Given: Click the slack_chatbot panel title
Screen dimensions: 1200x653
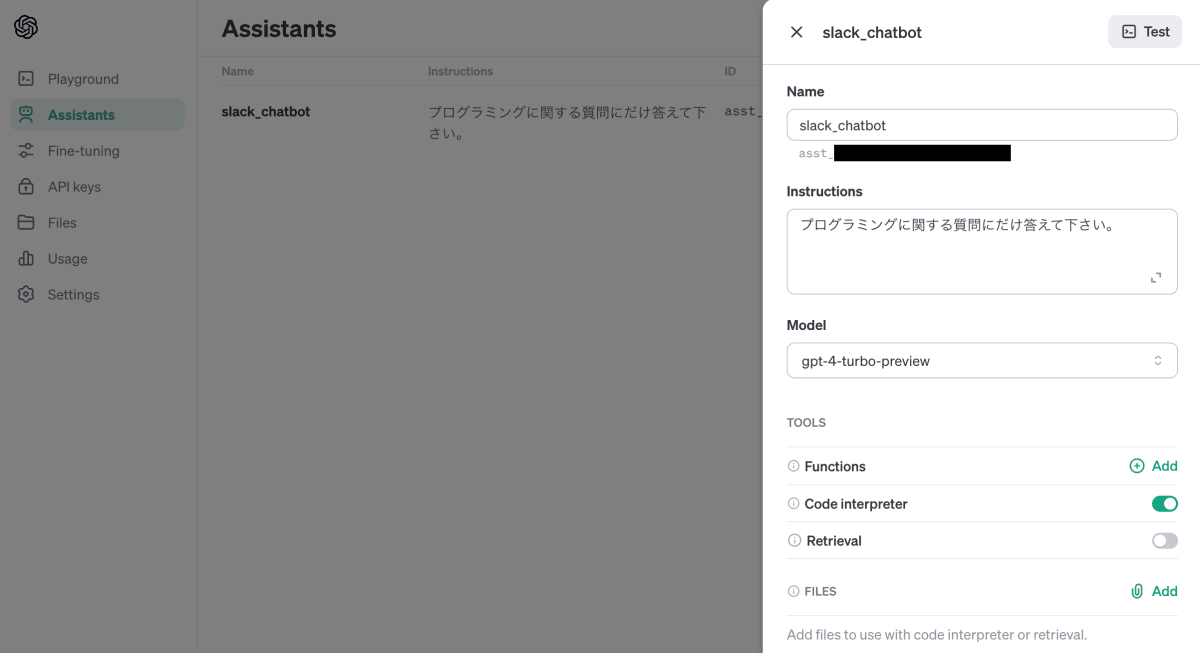Looking at the screenshot, I should tap(872, 32).
